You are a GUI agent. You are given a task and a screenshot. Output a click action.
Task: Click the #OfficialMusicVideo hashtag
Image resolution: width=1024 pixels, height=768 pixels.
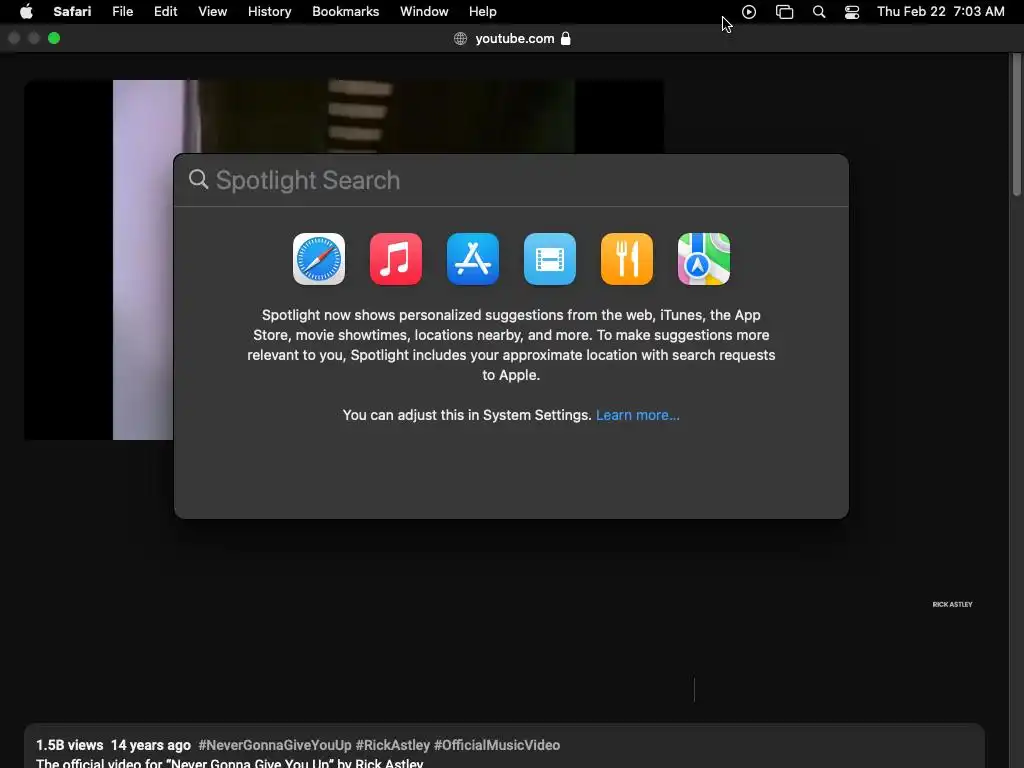(x=497, y=745)
